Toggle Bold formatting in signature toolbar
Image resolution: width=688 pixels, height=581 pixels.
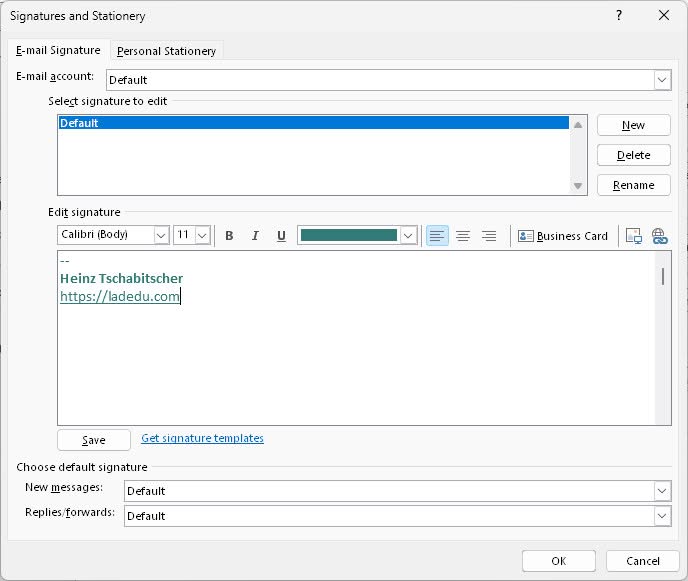tap(229, 236)
